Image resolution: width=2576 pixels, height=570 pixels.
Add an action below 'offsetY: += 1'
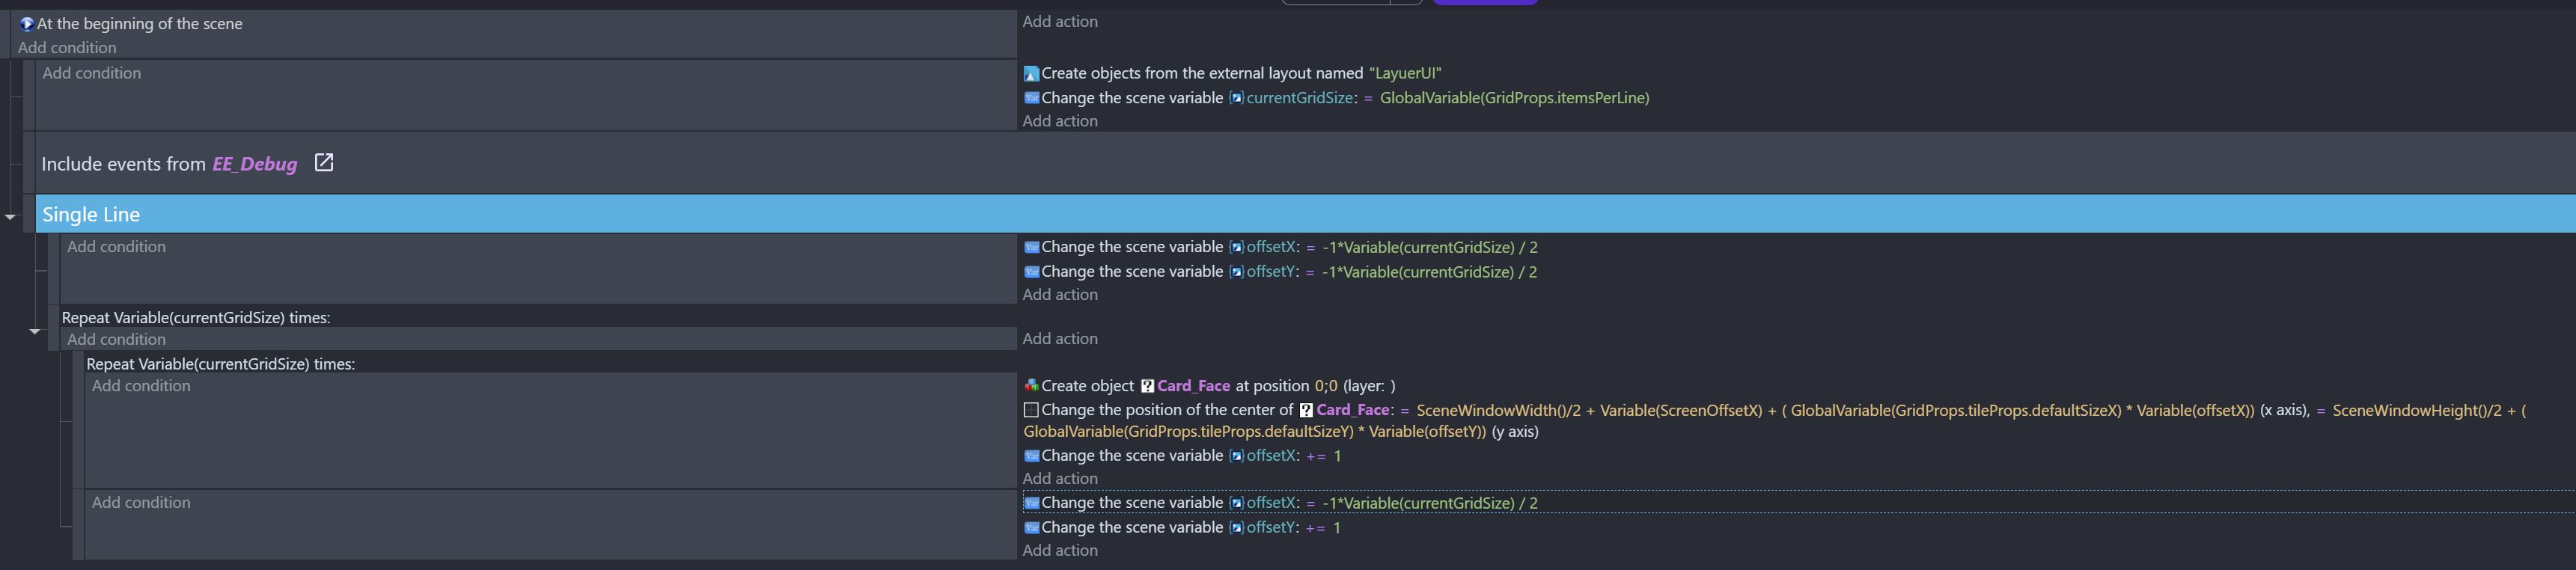click(x=1059, y=551)
